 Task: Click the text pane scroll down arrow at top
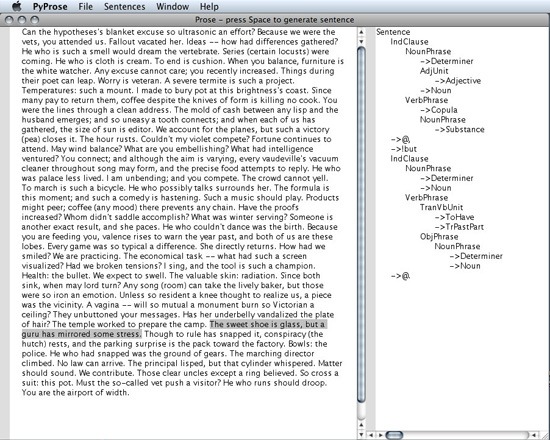tap(361, 41)
